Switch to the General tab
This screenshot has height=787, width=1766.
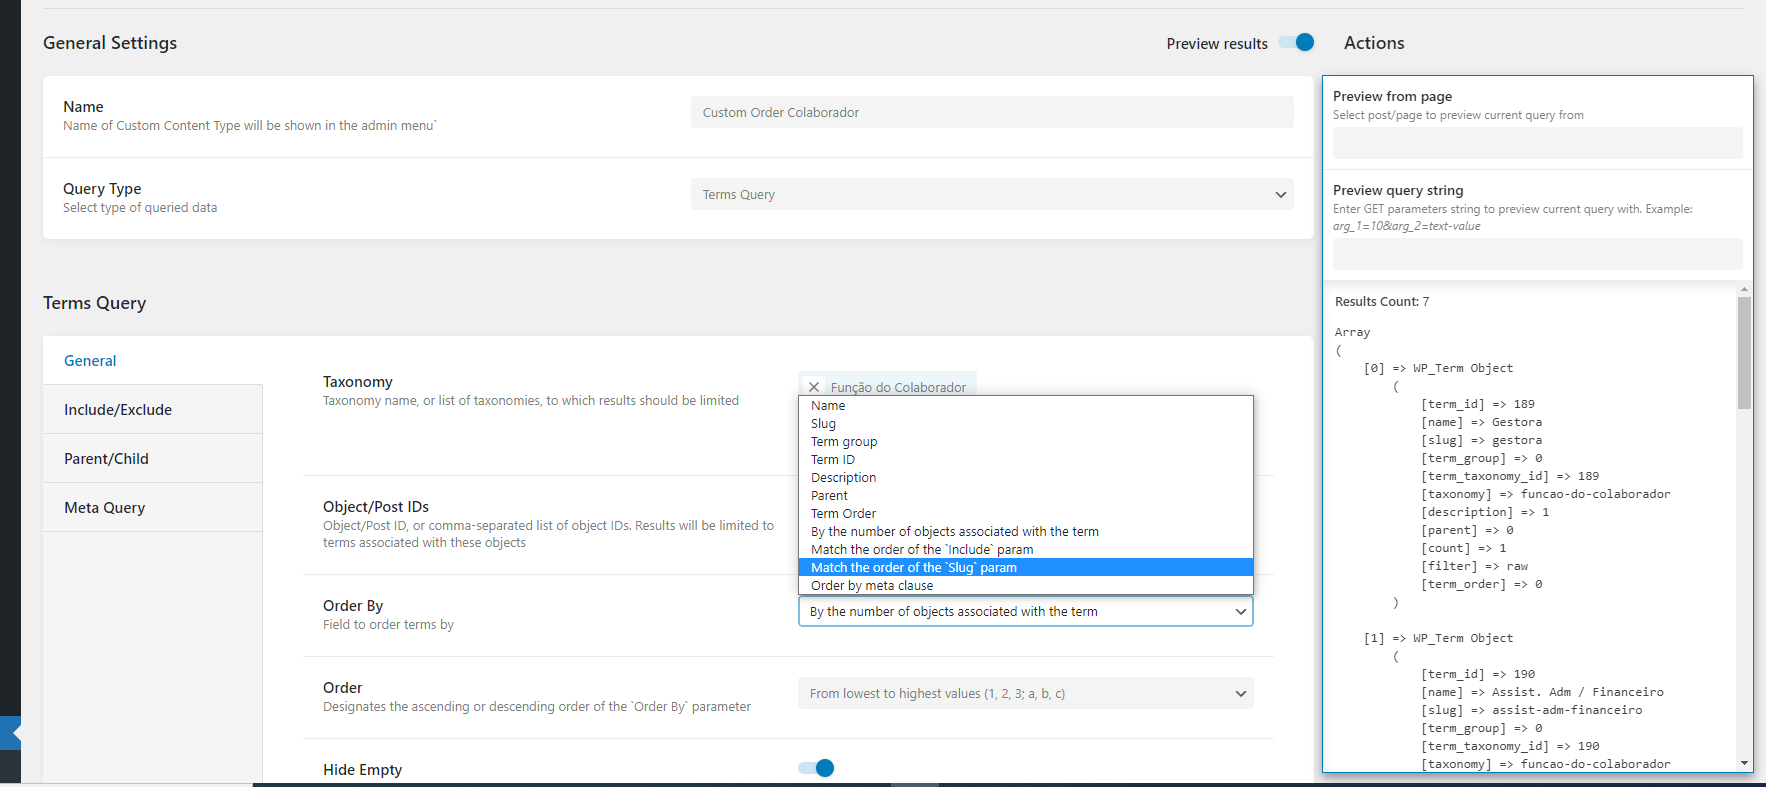[x=153, y=361]
